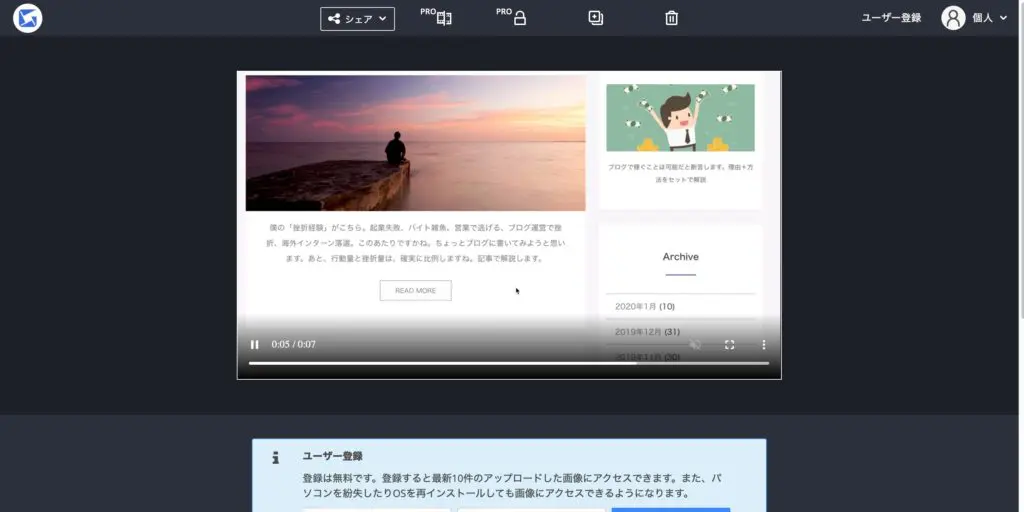
Task: Select the READ MORE box in video
Action: pyautogui.click(x=415, y=291)
